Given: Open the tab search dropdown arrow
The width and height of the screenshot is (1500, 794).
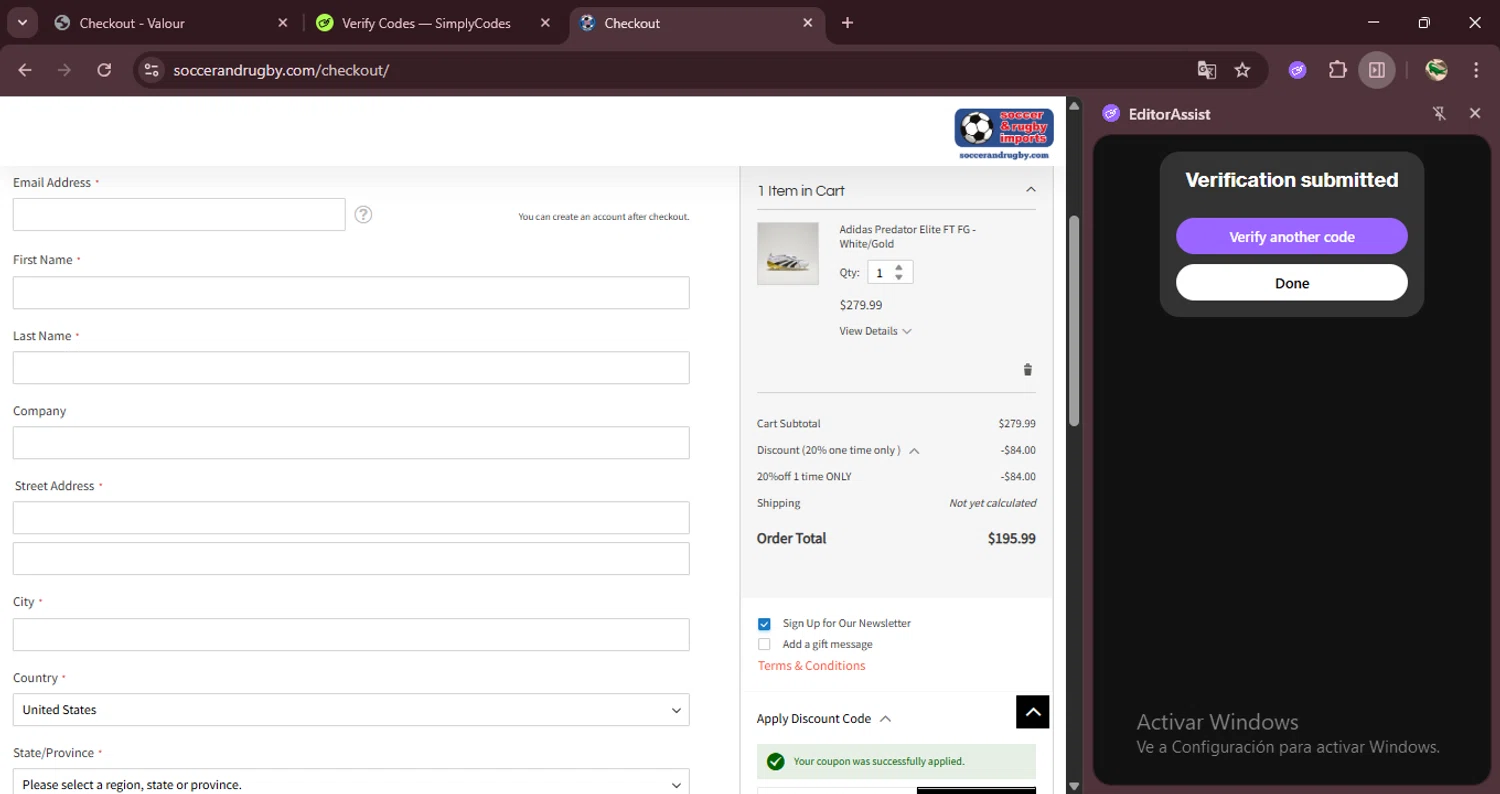Looking at the screenshot, I should point(22,22).
